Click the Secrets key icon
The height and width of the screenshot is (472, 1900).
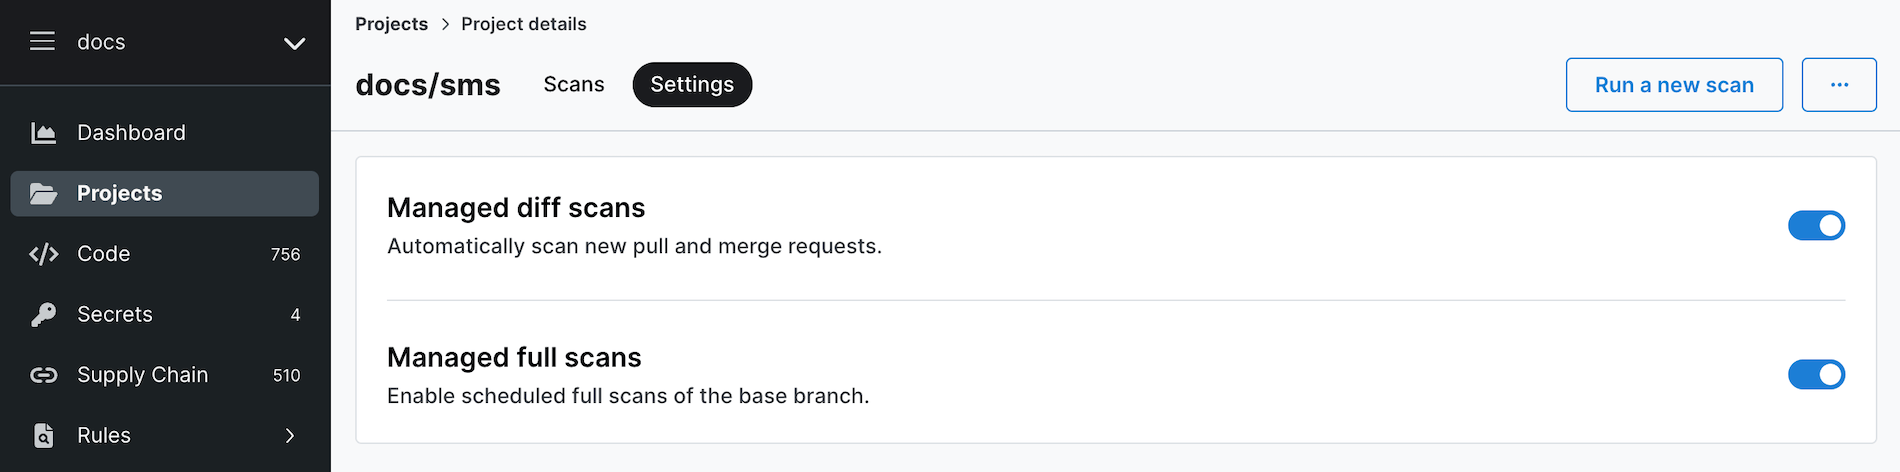[43, 315]
